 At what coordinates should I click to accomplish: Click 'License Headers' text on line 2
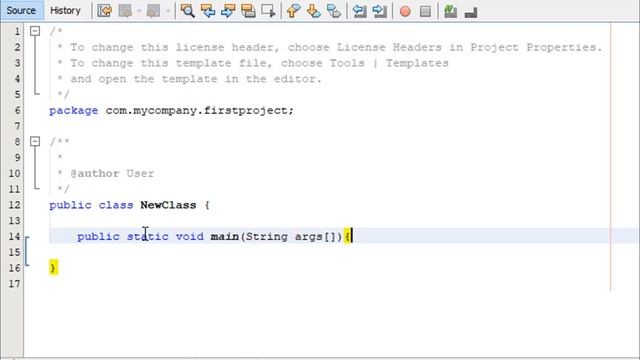click(389, 47)
